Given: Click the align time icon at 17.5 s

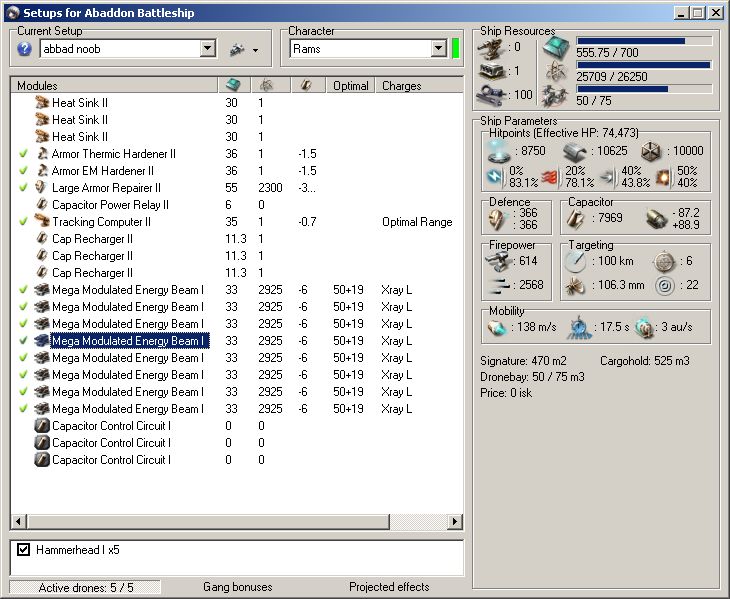Looking at the screenshot, I should [578, 328].
